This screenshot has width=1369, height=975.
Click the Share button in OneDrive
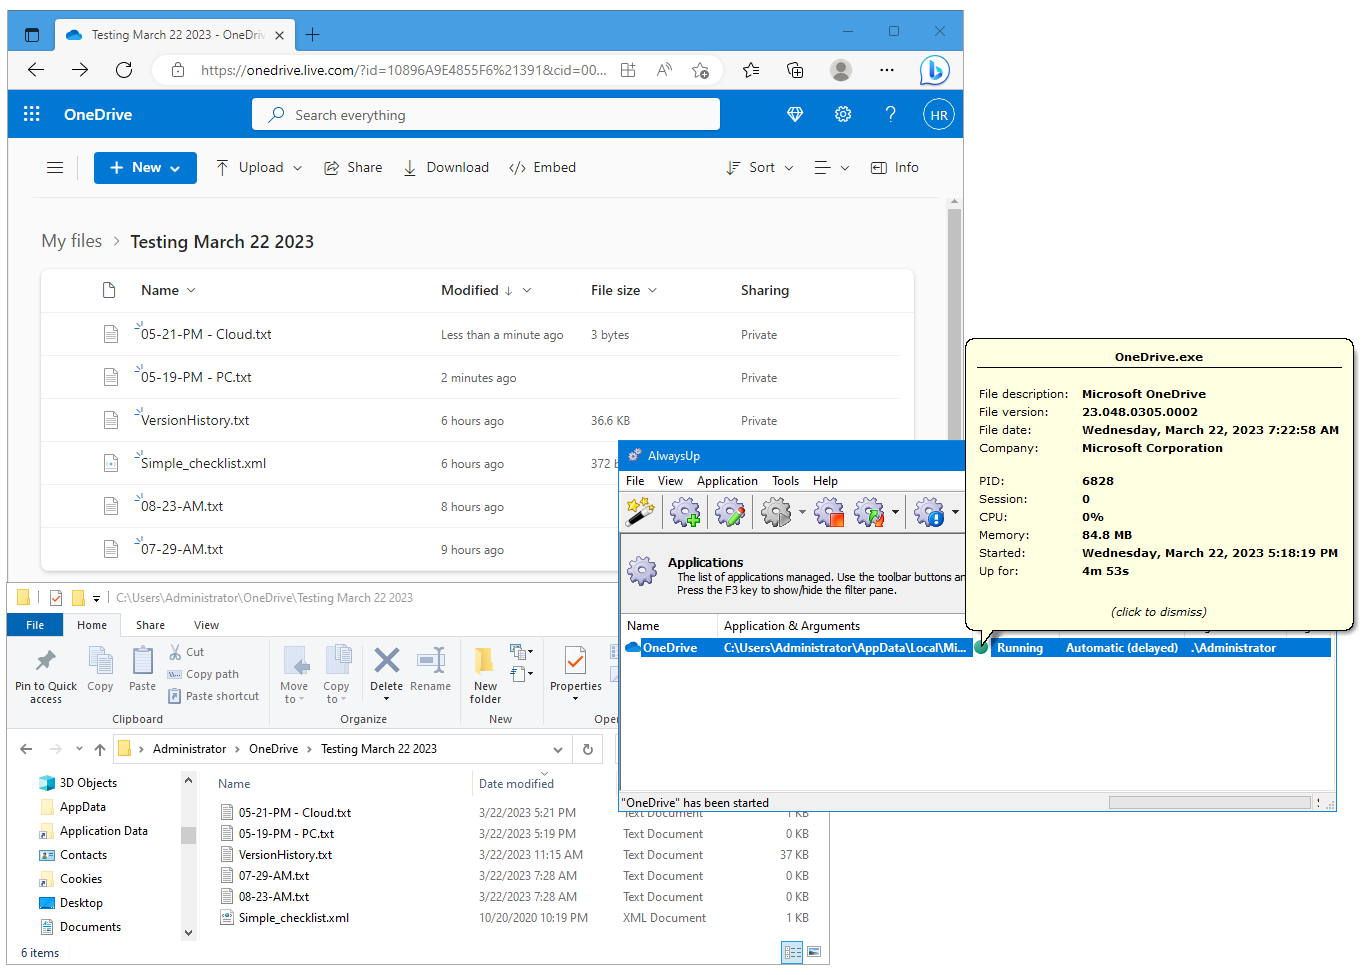[x=353, y=168]
